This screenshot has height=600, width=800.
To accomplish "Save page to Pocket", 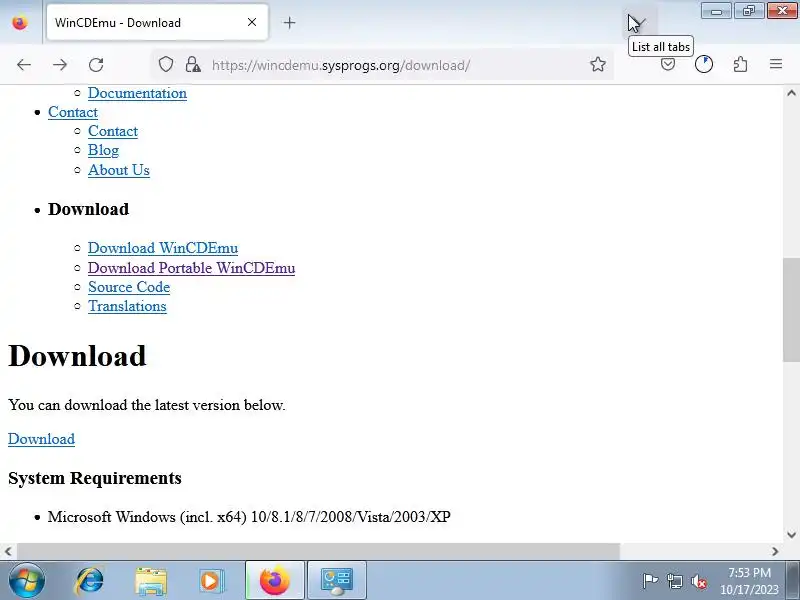I will [x=668, y=65].
